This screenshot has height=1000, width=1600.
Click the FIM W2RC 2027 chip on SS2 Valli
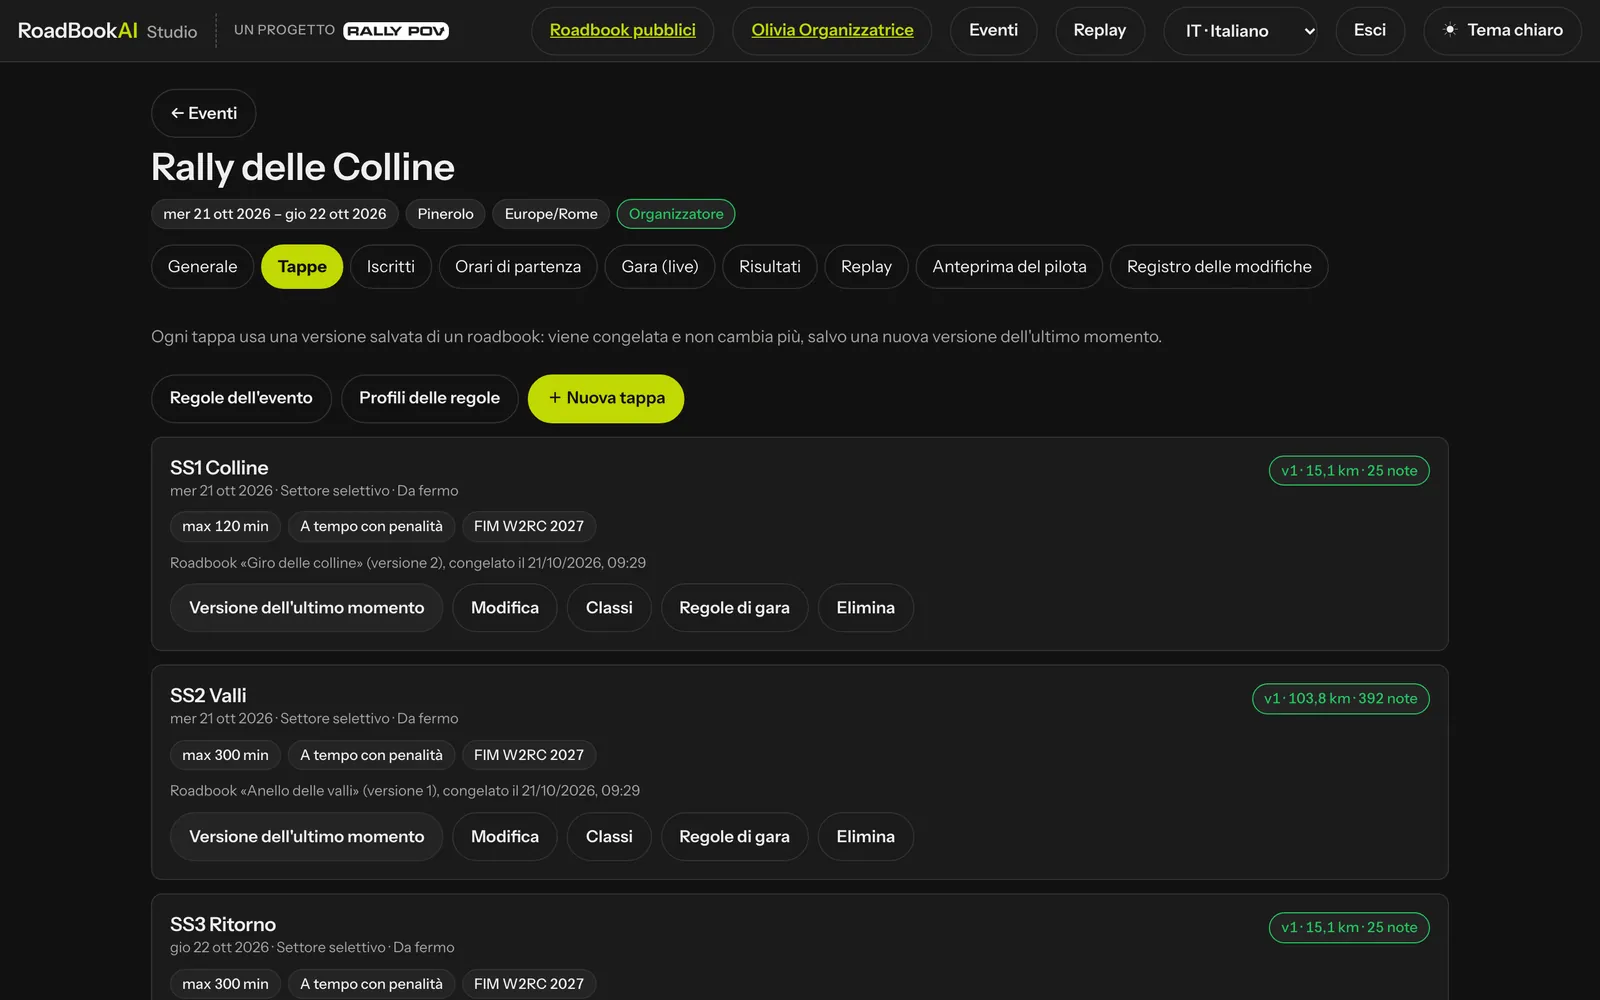(x=529, y=755)
